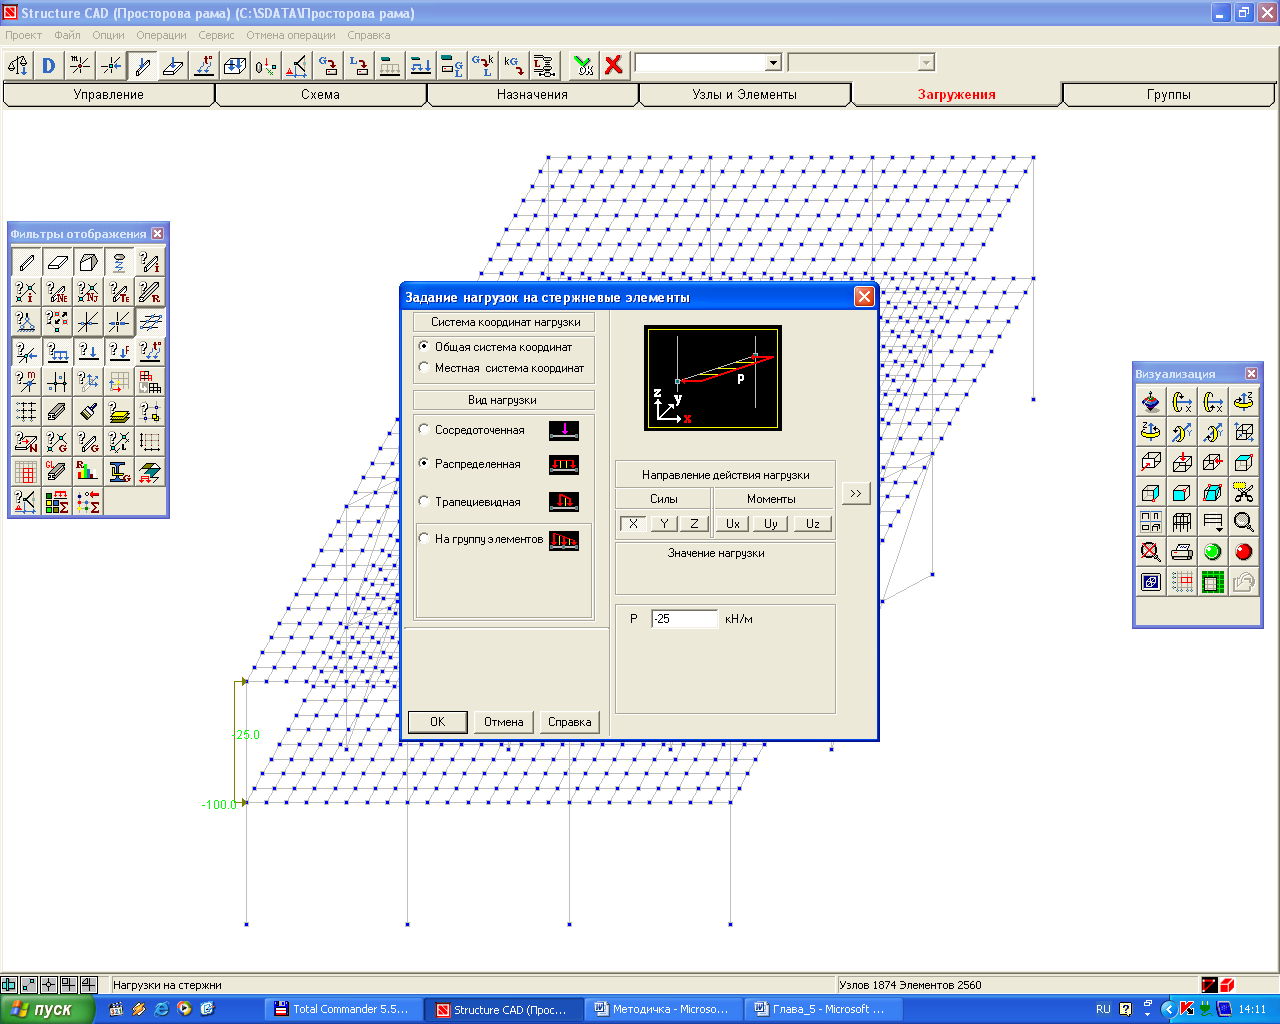Click the frame structure view icon

[x=1182, y=522]
